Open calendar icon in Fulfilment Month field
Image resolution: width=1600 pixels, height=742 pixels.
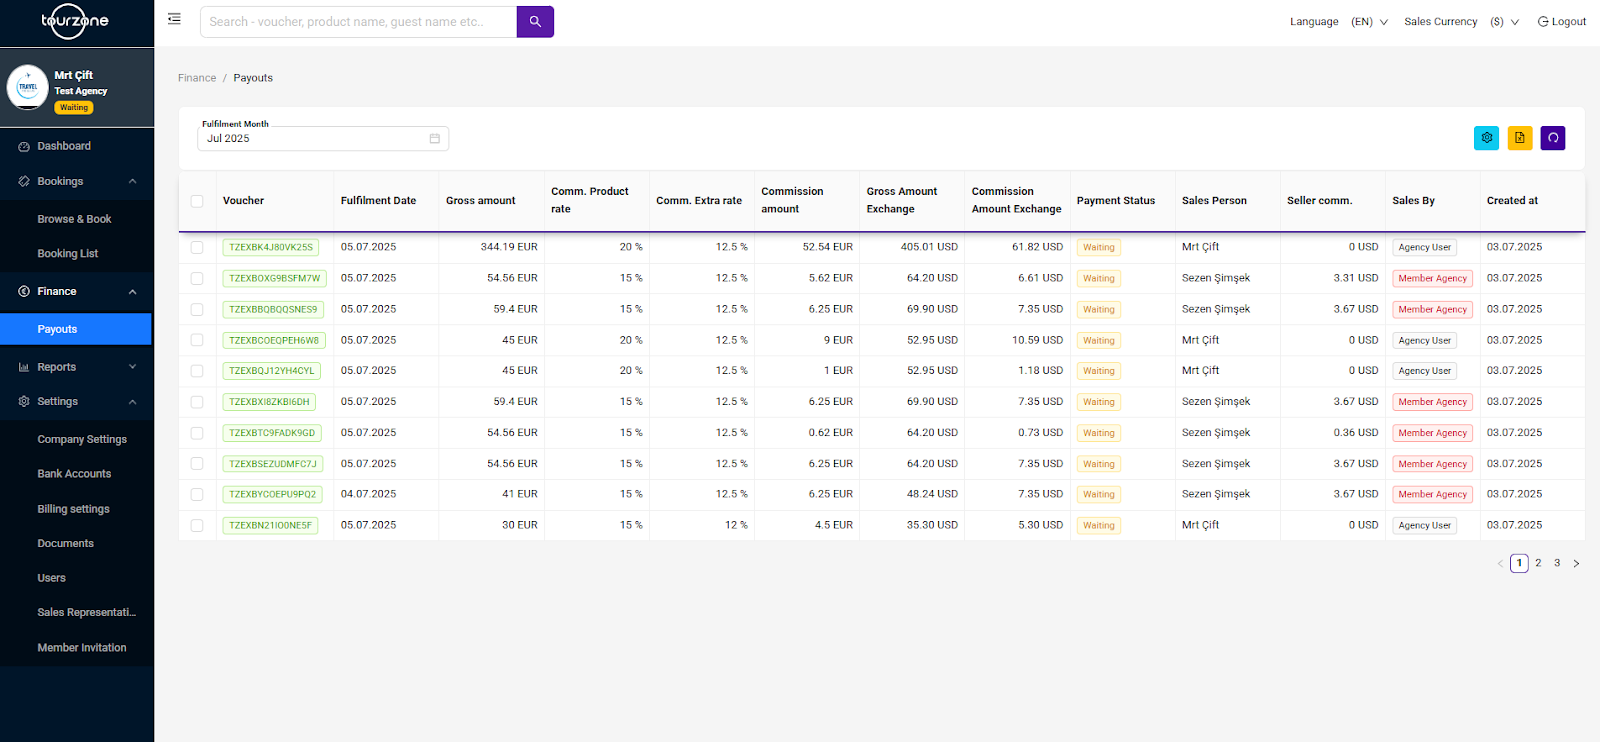(x=434, y=139)
